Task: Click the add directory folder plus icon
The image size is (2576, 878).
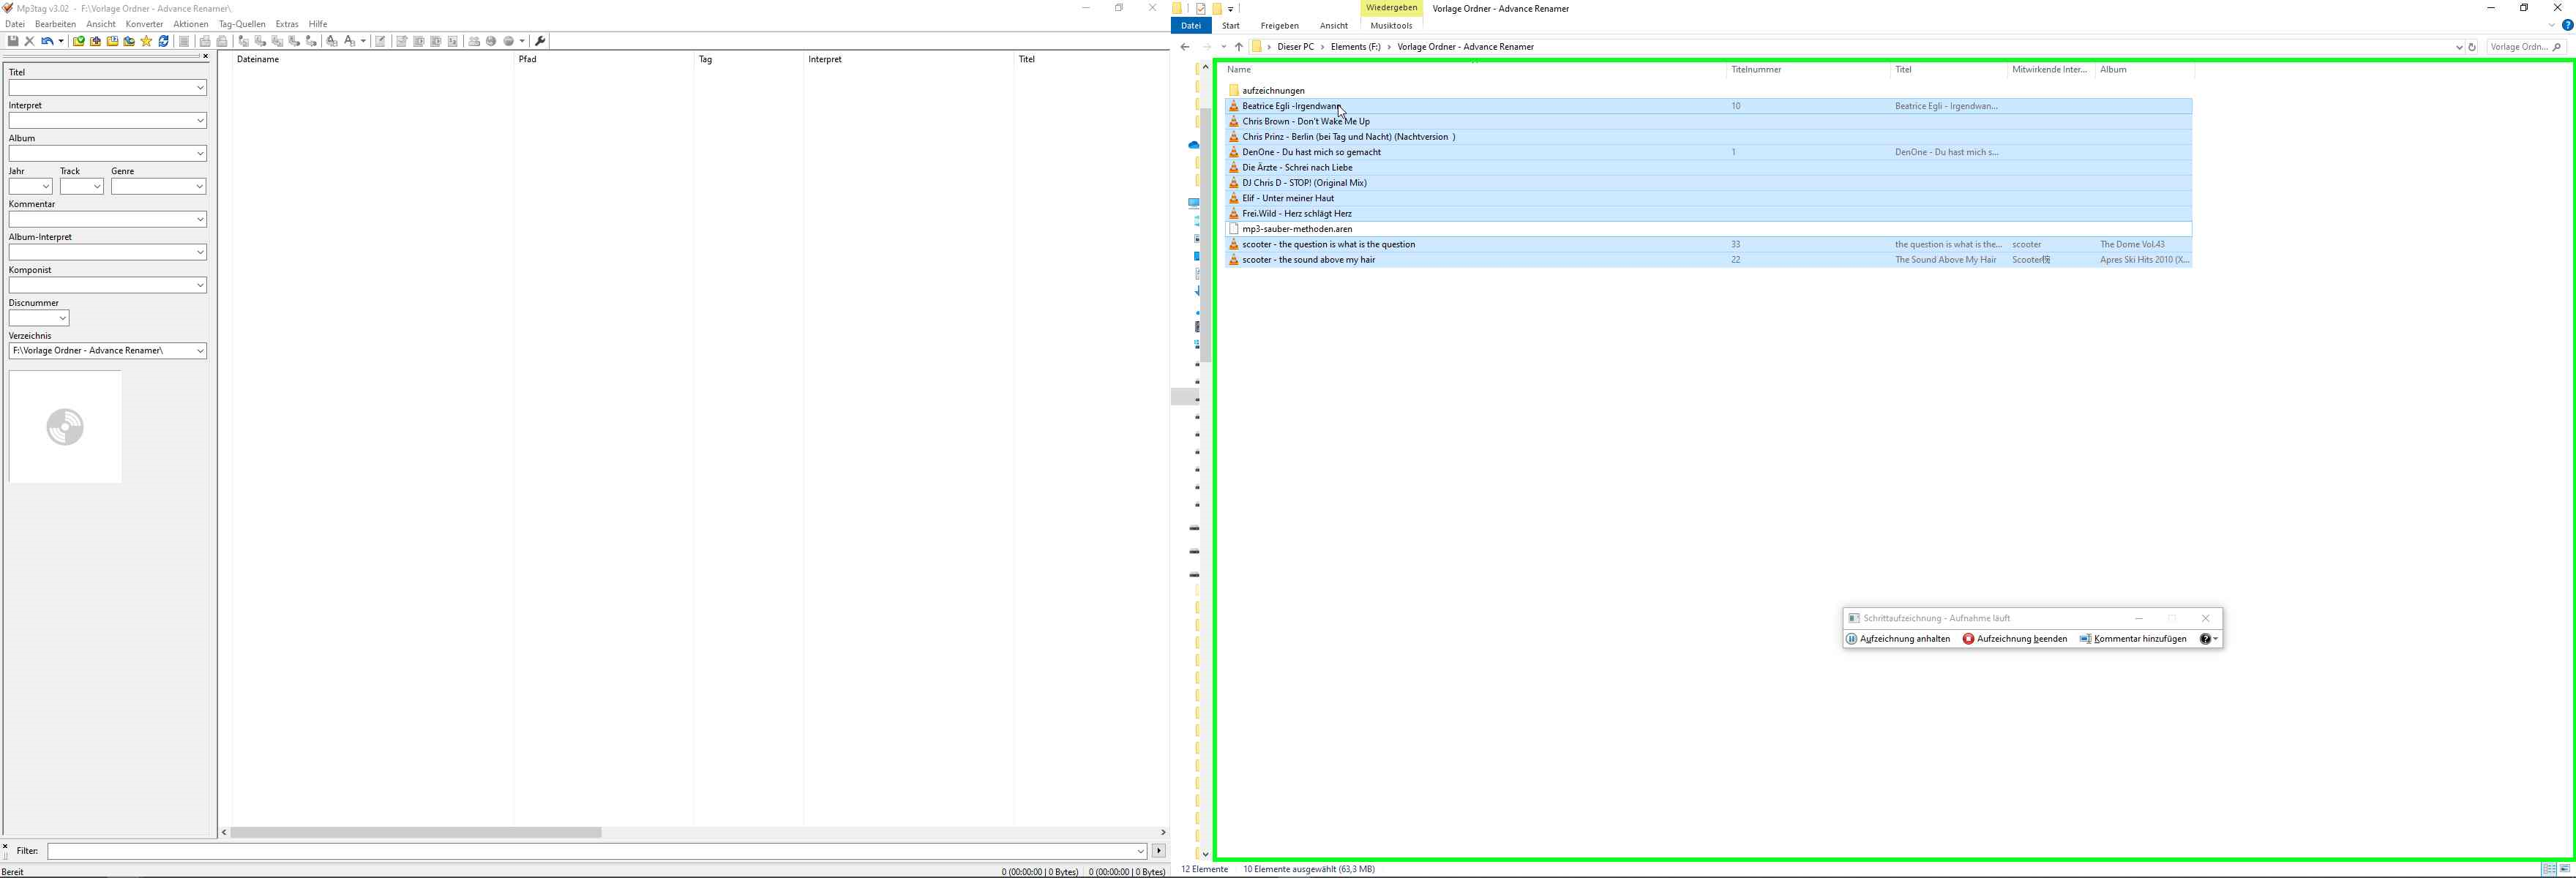Action: coord(96,41)
